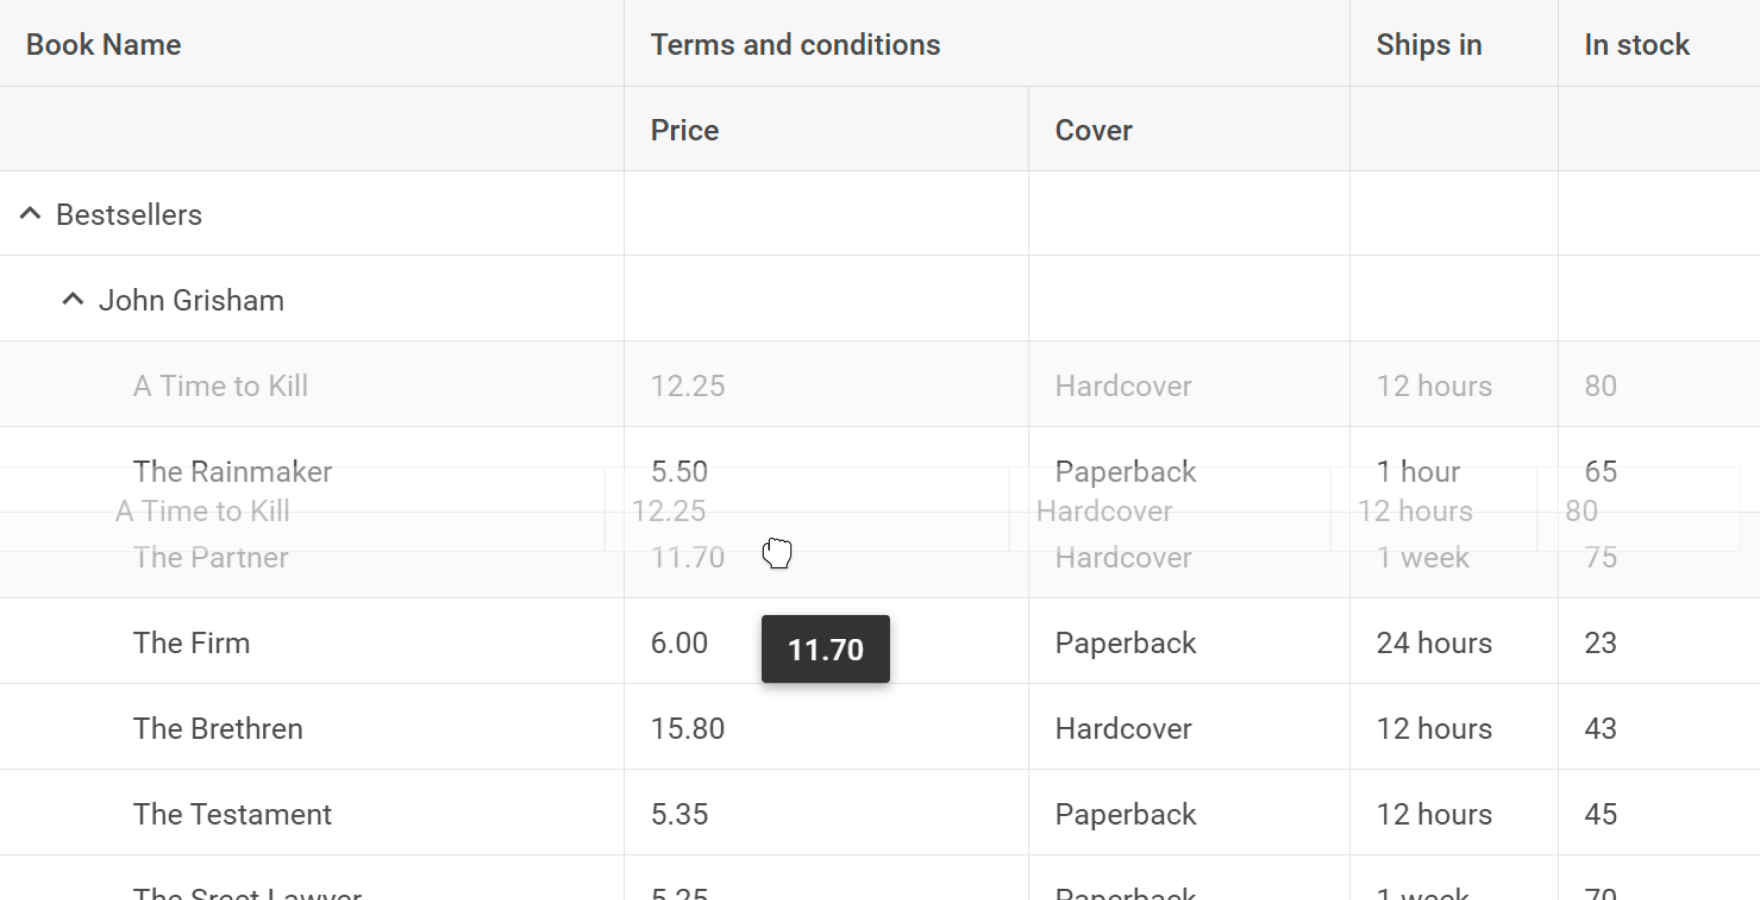Click the Terms and conditions header
Image resolution: width=1760 pixels, height=900 pixels.
tap(795, 45)
